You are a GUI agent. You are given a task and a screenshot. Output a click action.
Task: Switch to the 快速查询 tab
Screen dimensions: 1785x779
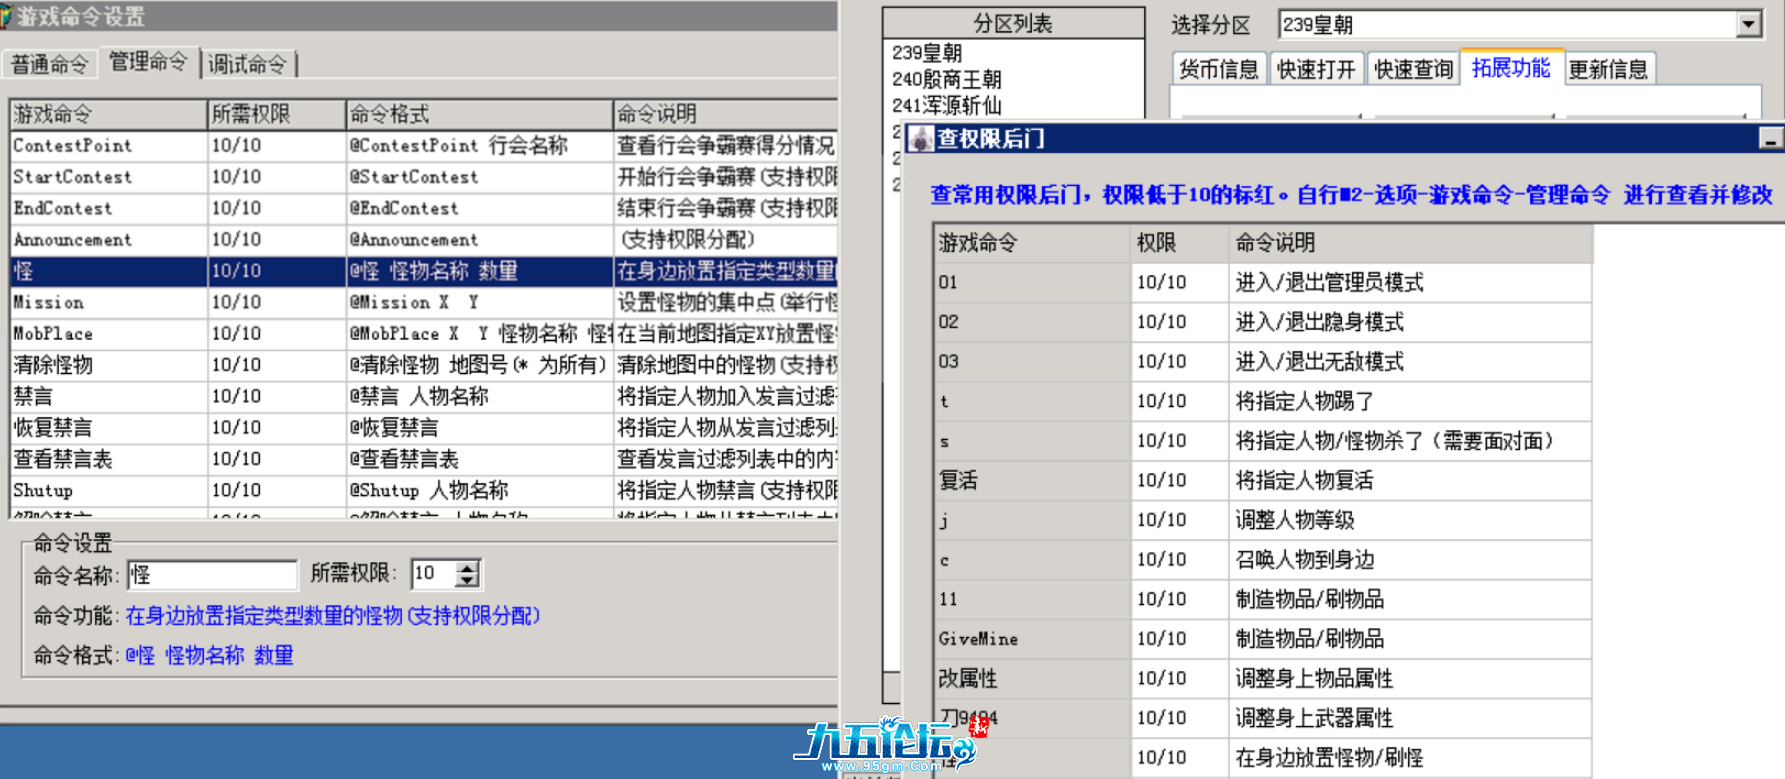click(1413, 69)
